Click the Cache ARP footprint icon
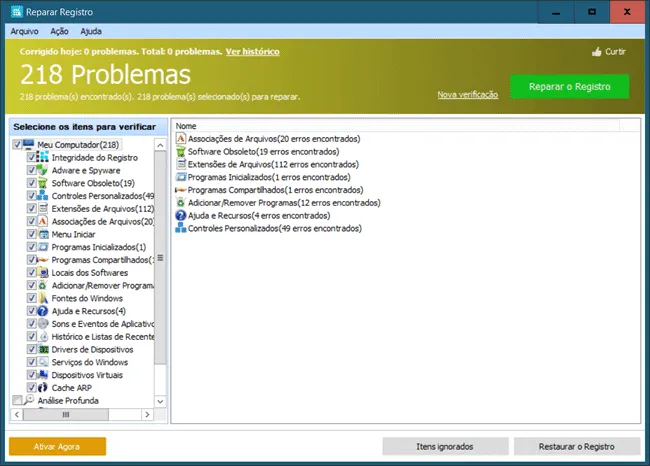This screenshot has width=650, height=466. click(x=42, y=388)
